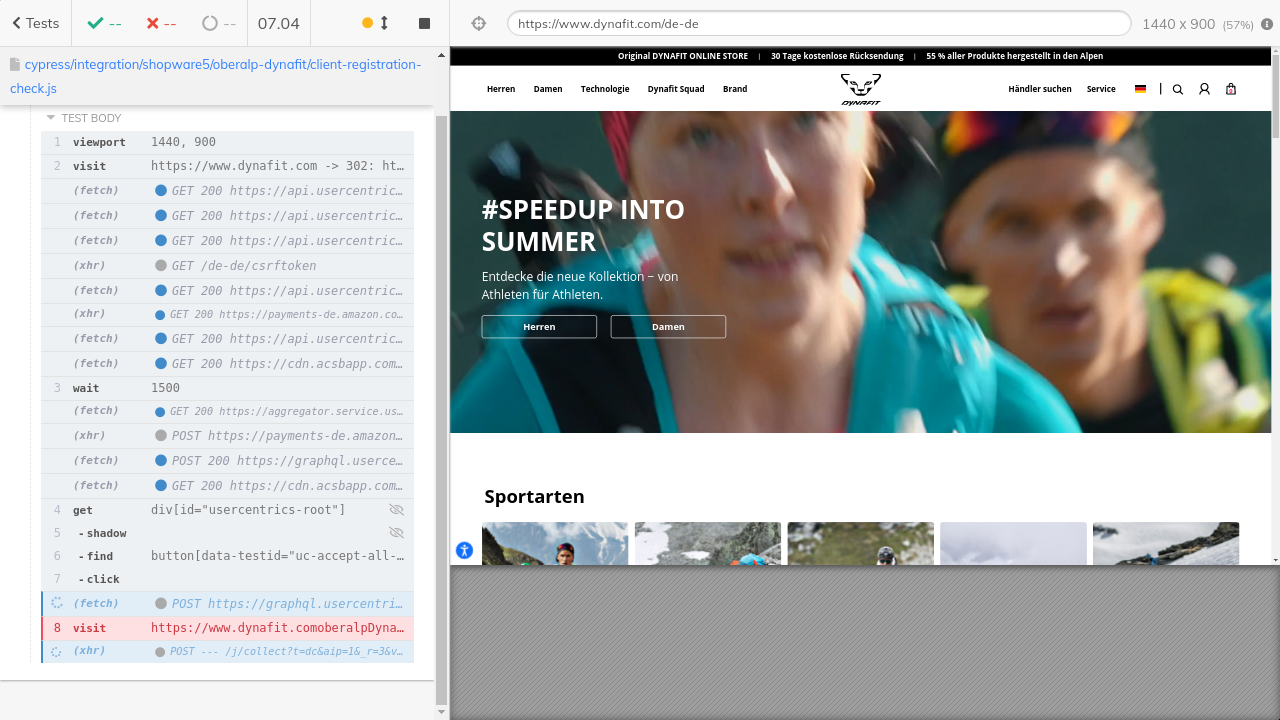Open the user account icon
Image resolution: width=1280 pixels, height=720 pixels.
pyautogui.click(x=1204, y=89)
